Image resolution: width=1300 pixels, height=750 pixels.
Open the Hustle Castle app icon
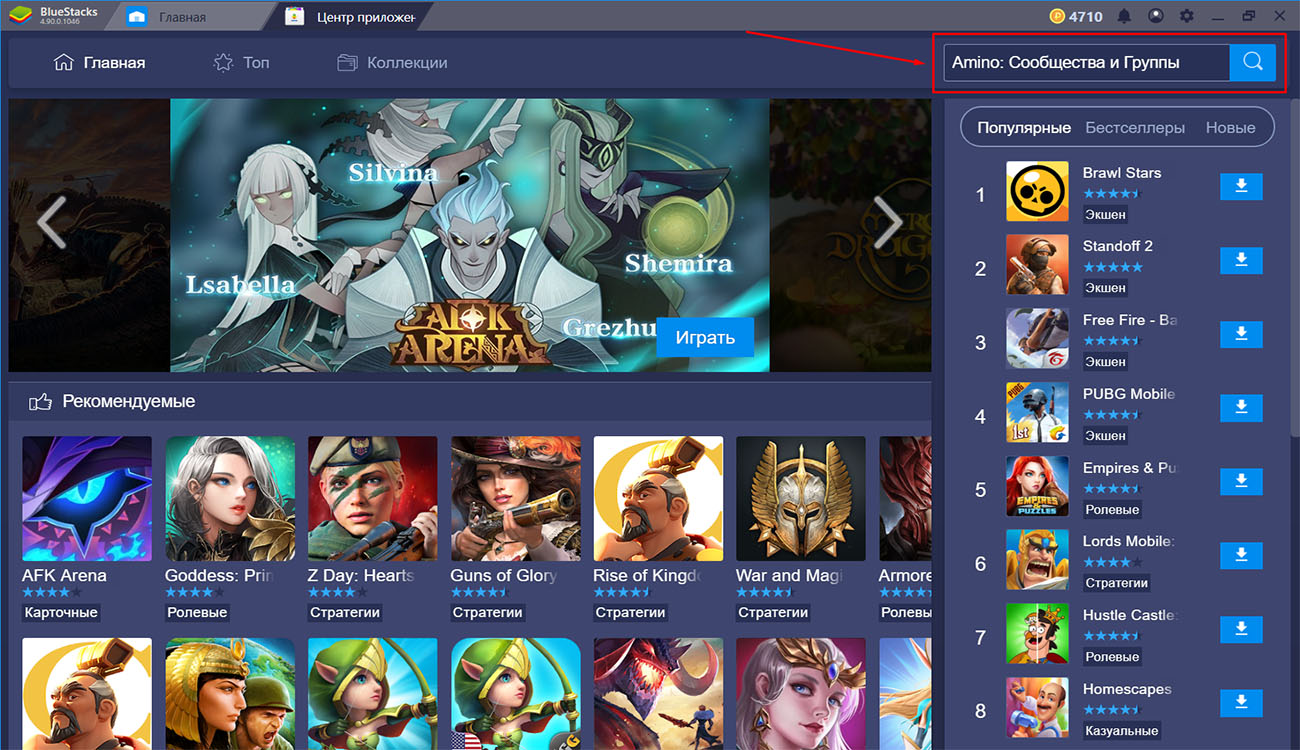click(1037, 634)
